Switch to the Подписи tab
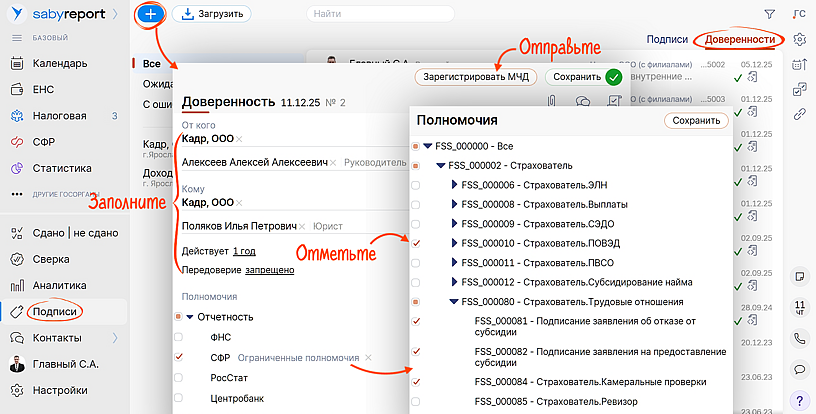This screenshot has width=816, height=414. point(667,39)
